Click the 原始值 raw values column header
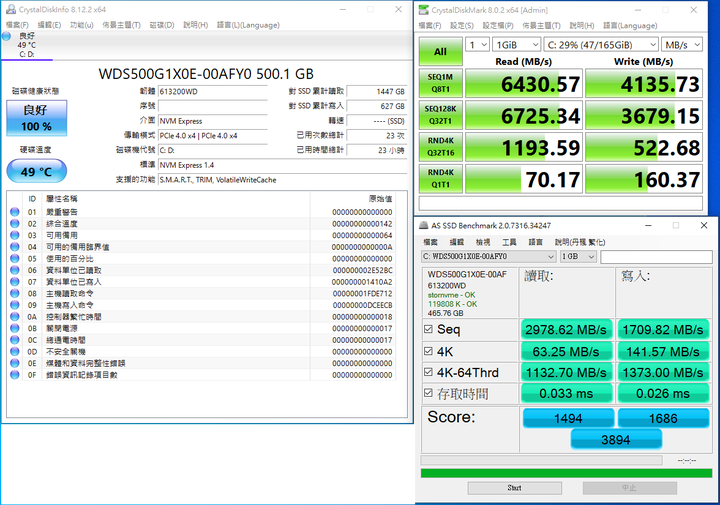720x505 pixels. point(381,198)
